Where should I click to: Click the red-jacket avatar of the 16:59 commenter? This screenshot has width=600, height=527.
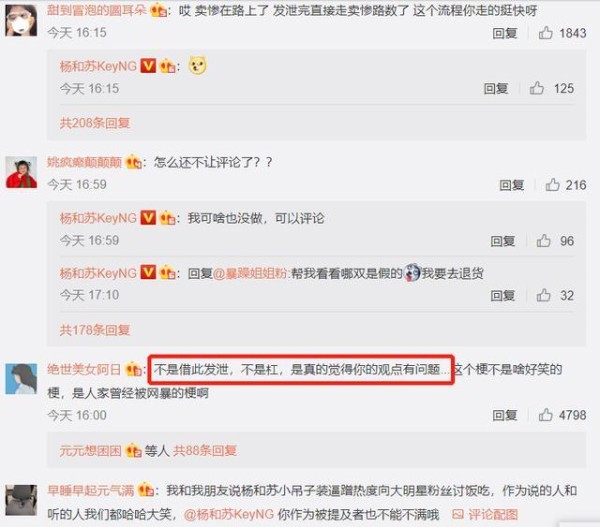[21, 172]
